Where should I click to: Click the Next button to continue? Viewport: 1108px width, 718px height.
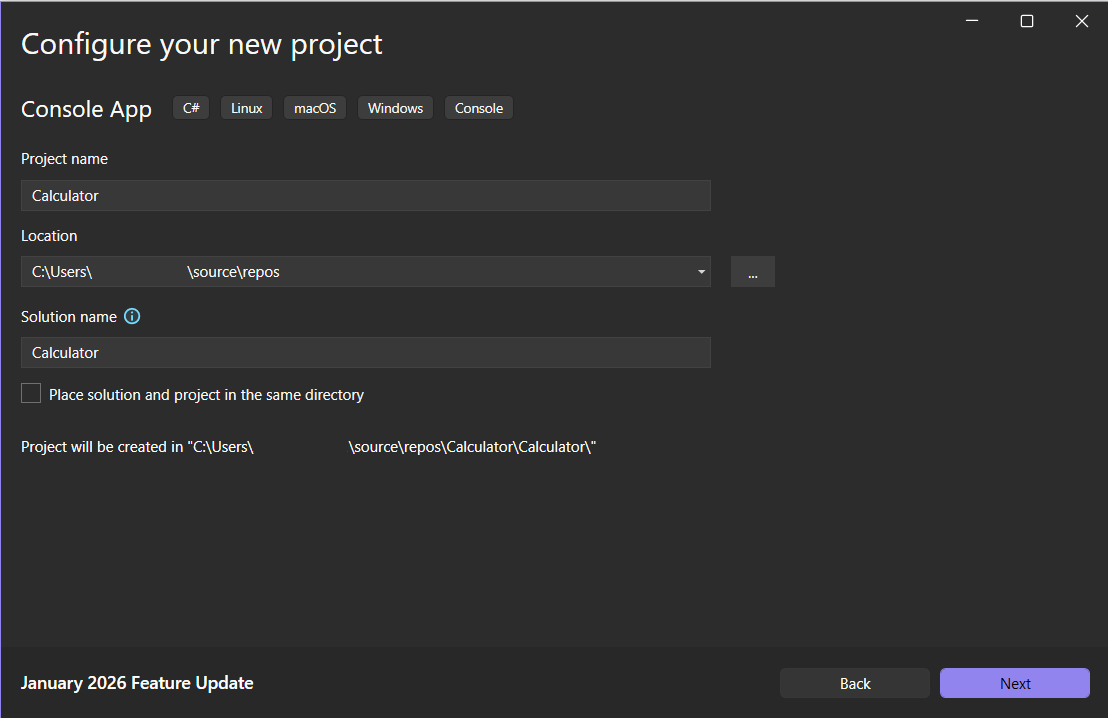(x=1014, y=683)
